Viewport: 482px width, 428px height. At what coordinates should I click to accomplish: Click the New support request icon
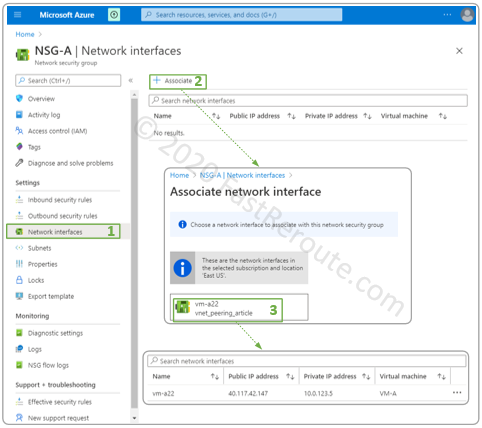[x=19, y=418]
